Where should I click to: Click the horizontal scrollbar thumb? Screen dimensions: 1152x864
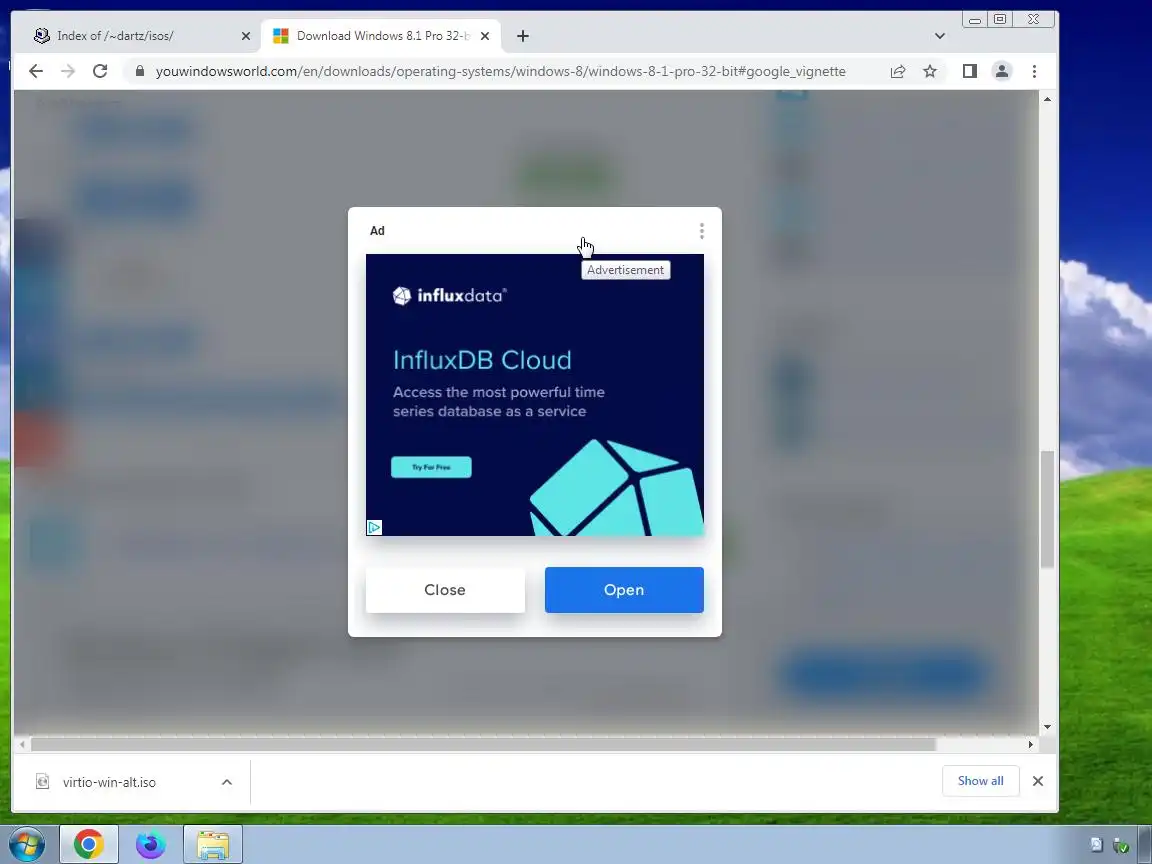click(483, 745)
